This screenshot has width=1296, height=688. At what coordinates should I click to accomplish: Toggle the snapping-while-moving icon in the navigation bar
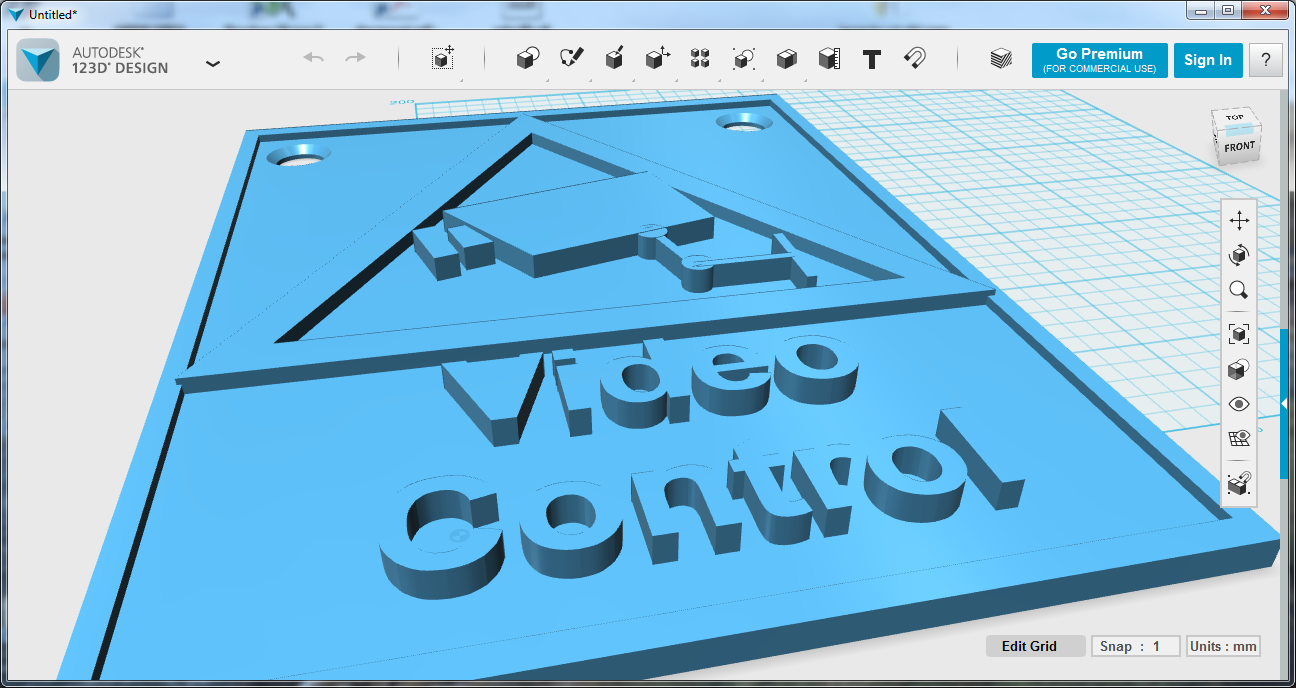pyautogui.click(x=1239, y=483)
